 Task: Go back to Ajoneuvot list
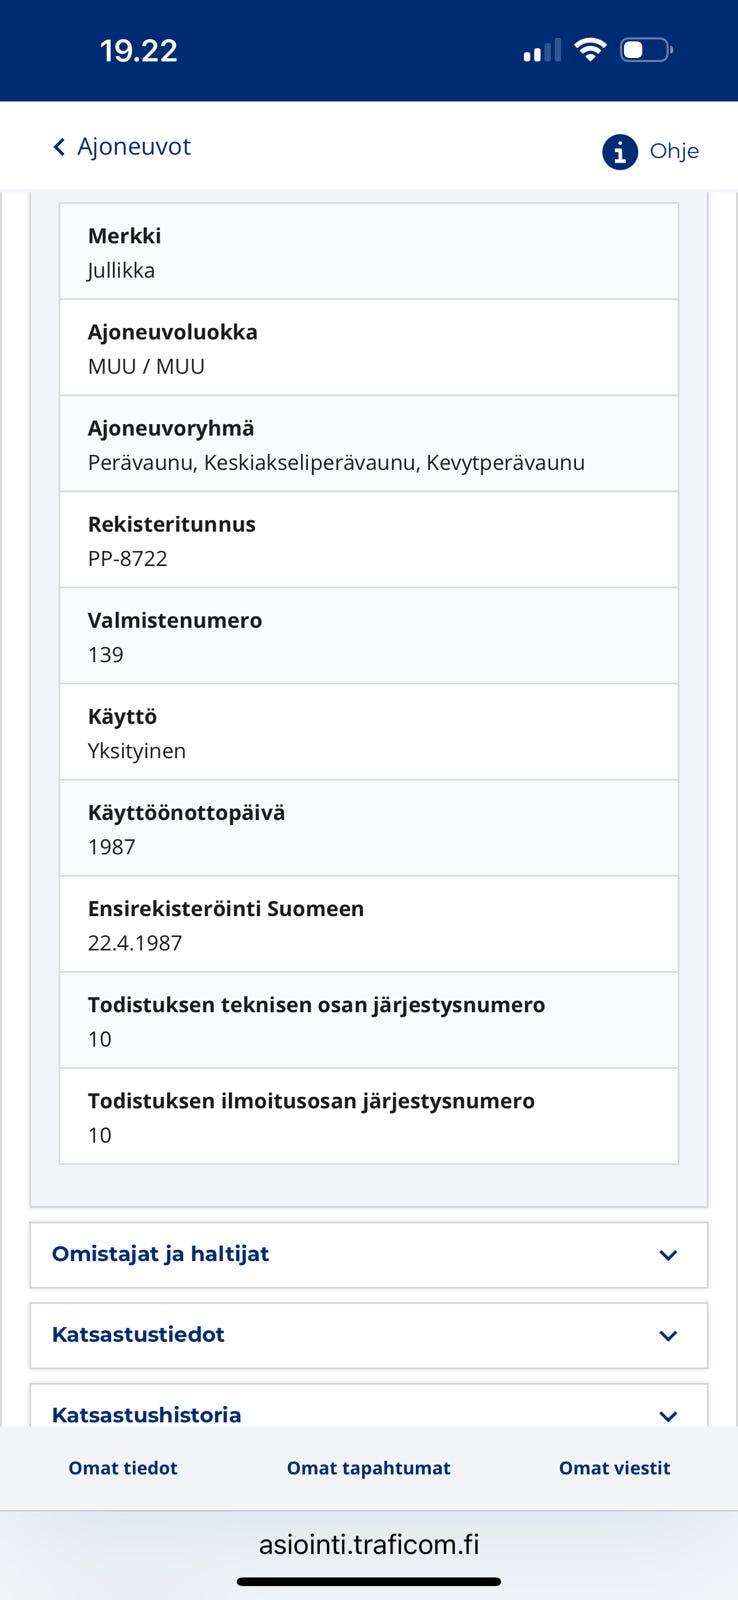[x=134, y=147]
